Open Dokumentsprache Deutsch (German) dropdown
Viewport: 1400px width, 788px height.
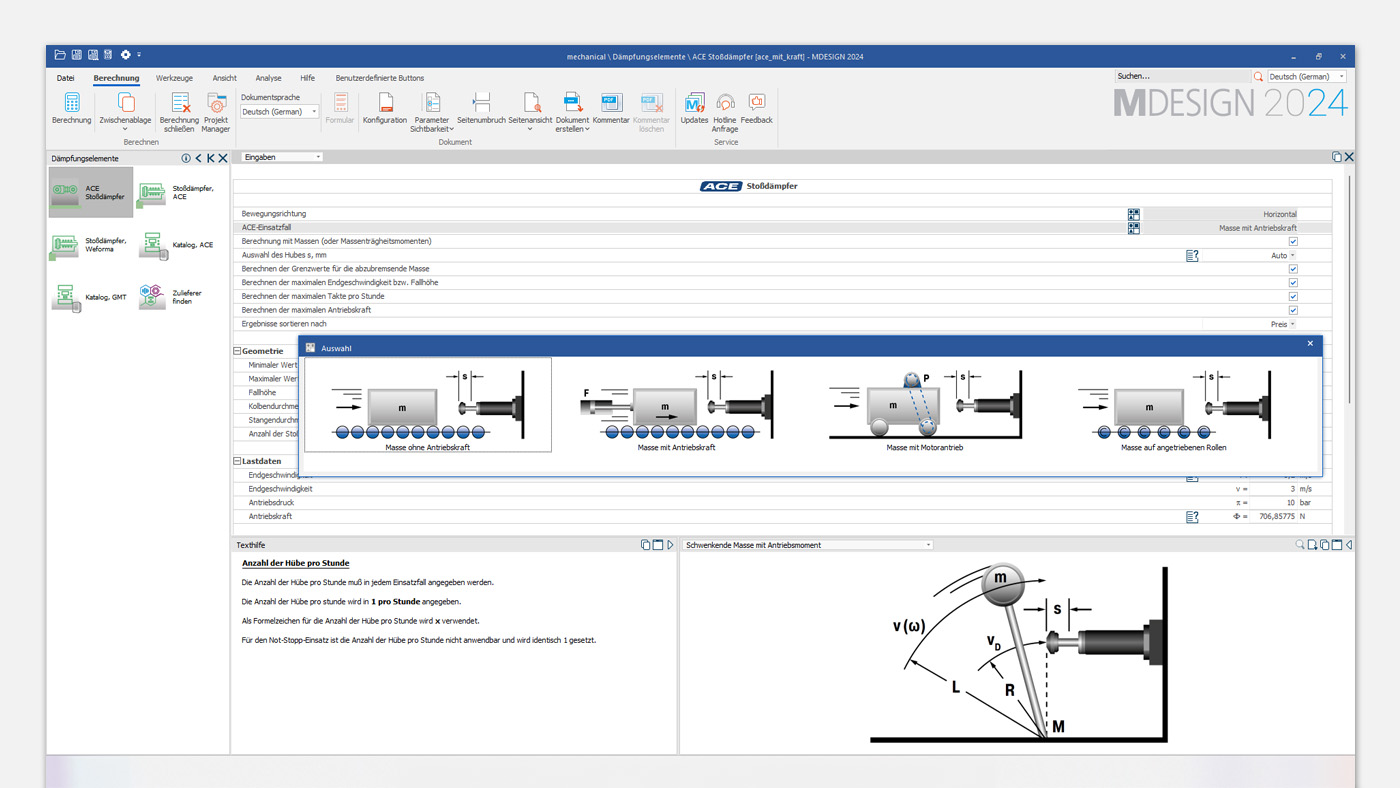coord(280,112)
